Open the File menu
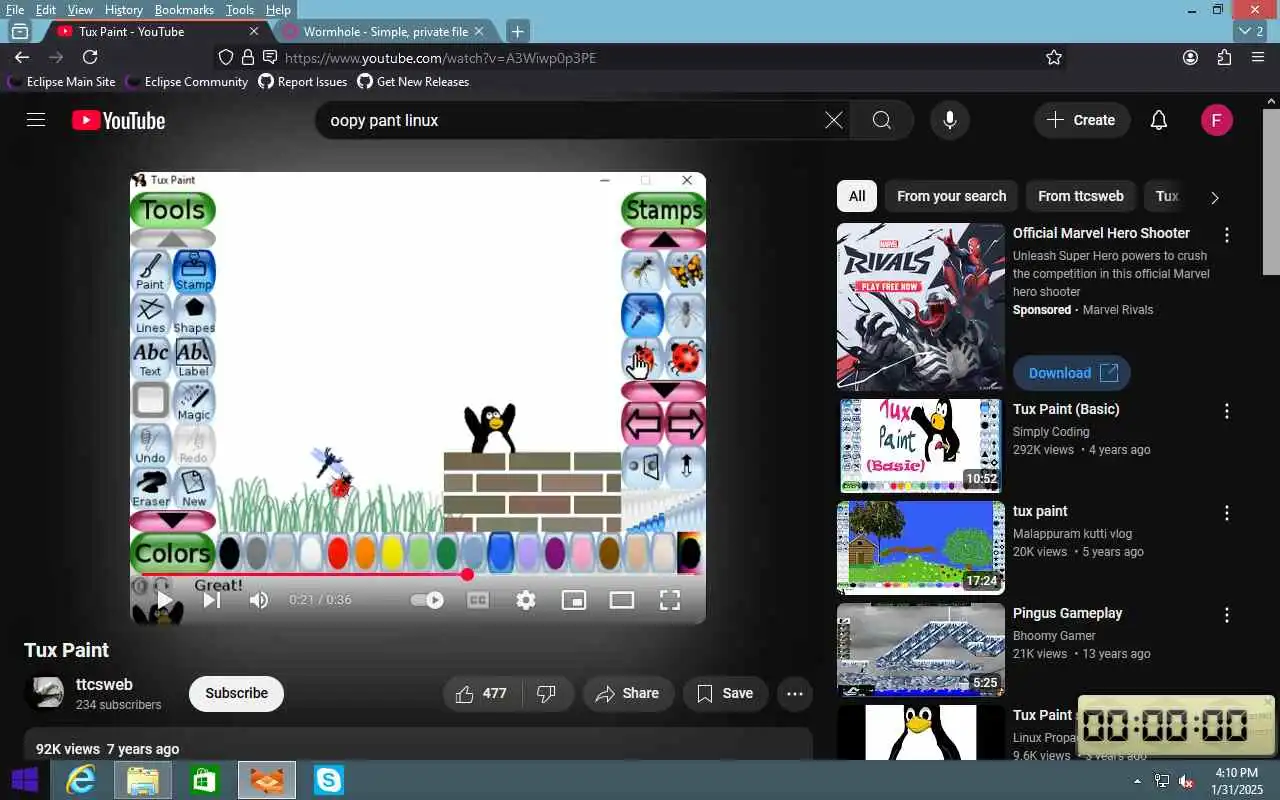The height and width of the screenshot is (800, 1280). click(15, 10)
